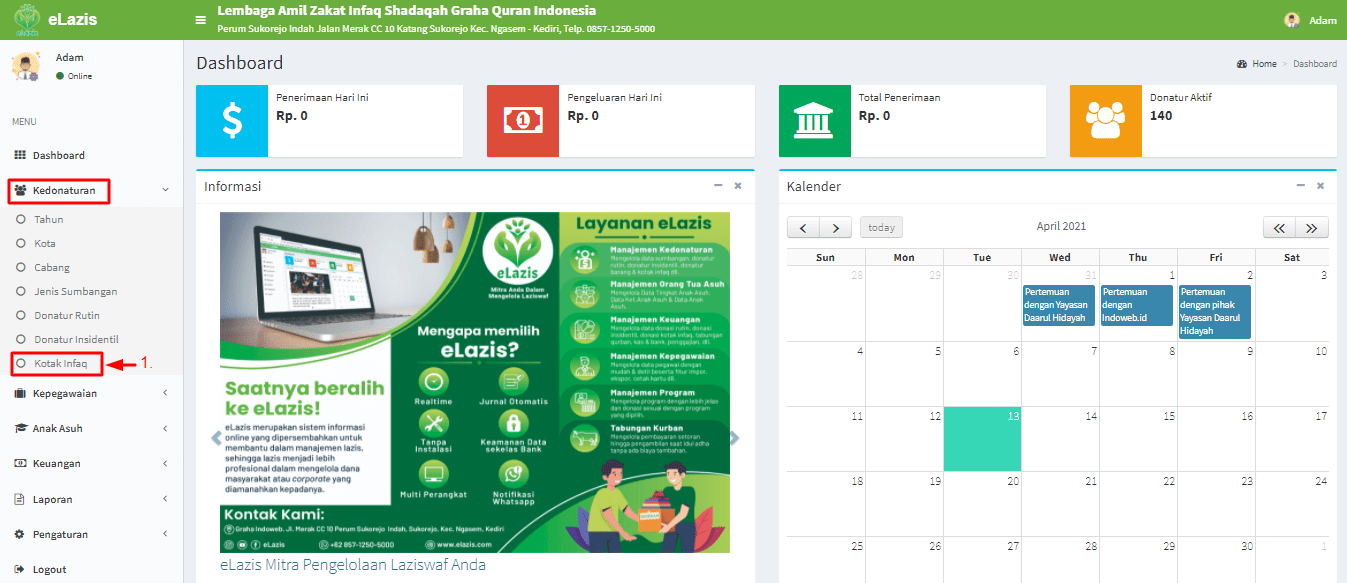Click the graduation cap icon beside Anak Asuh
The image size is (1347, 583).
22,427
